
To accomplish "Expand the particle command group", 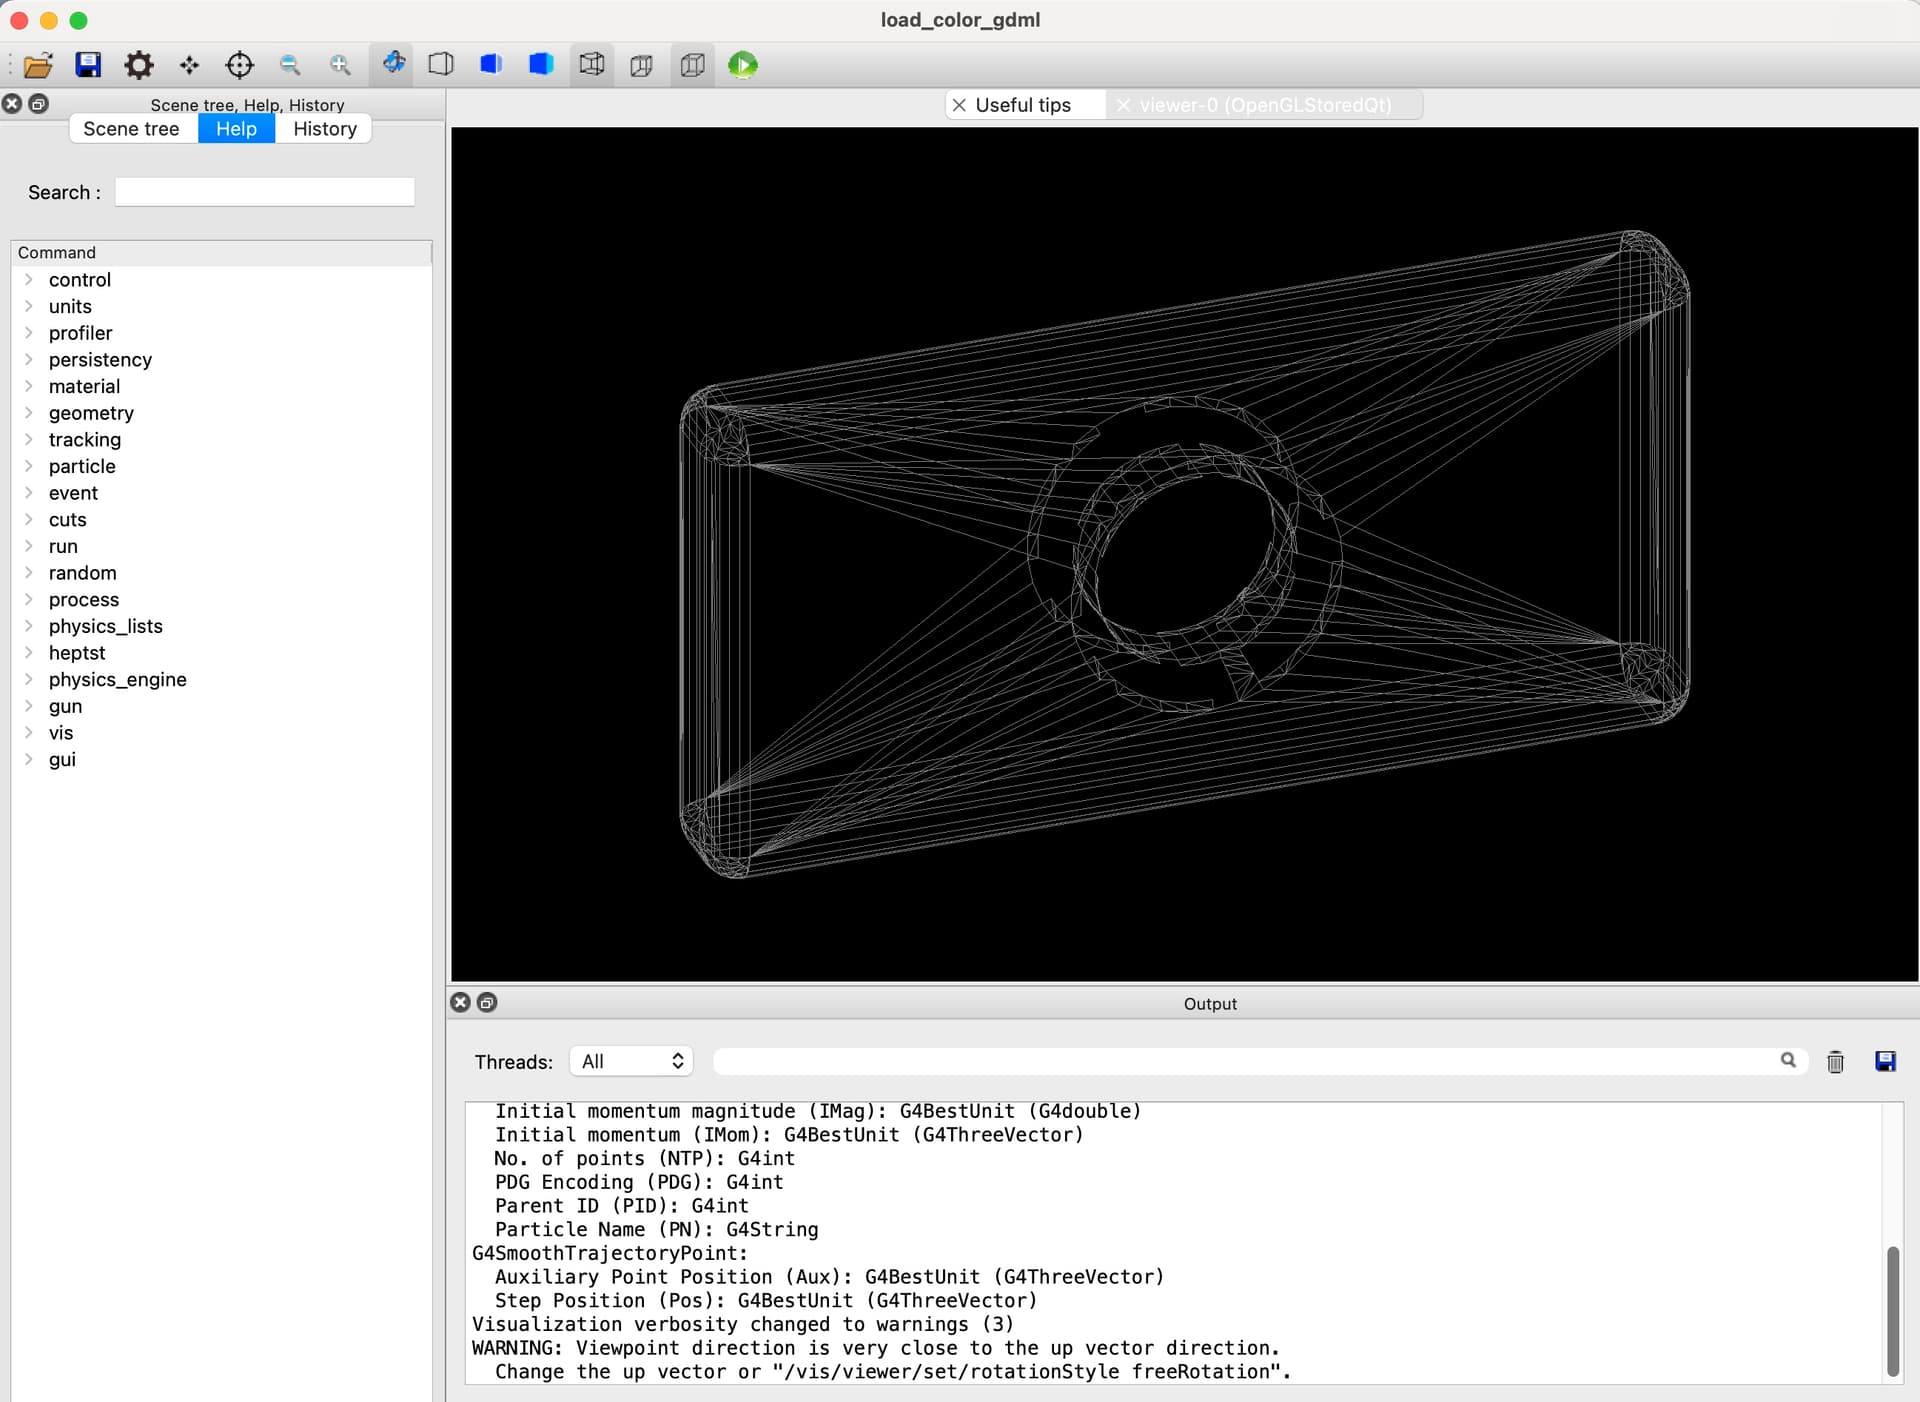I will (x=29, y=466).
